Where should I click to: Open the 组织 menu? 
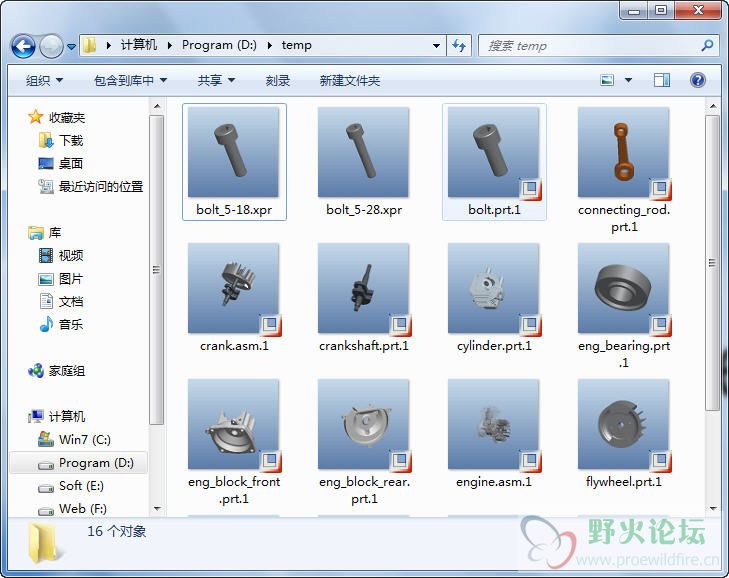44,80
